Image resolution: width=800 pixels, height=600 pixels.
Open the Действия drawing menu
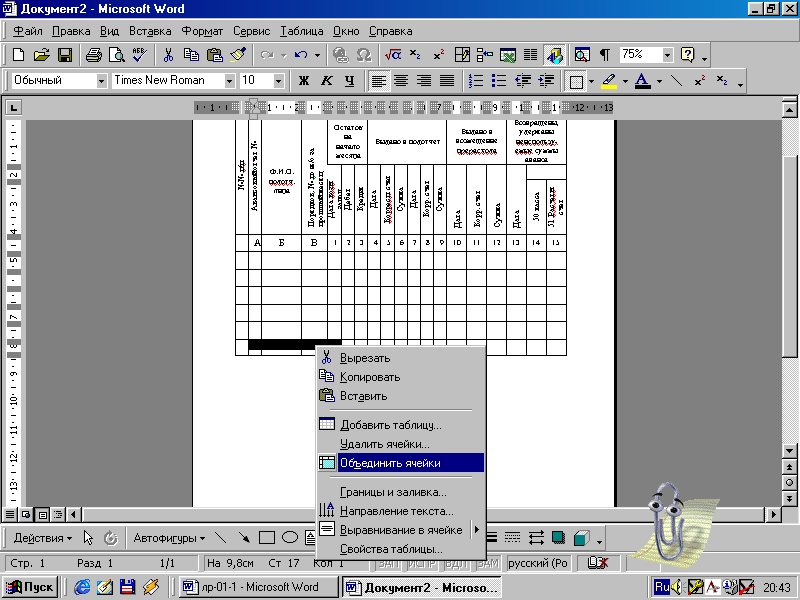pos(43,538)
